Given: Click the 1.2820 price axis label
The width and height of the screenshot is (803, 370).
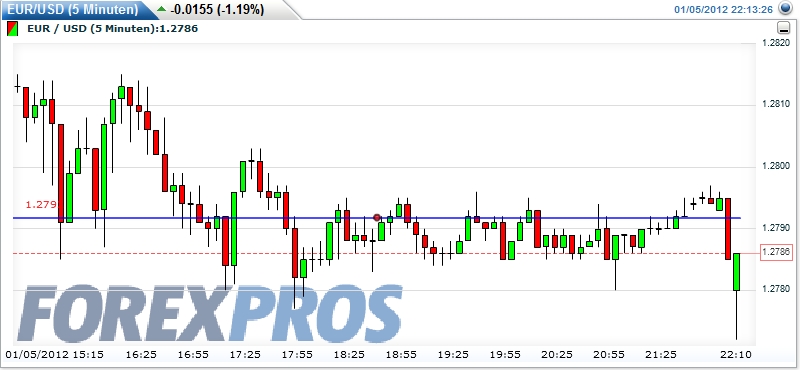Looking at the screenshot, I should [775, 43].
